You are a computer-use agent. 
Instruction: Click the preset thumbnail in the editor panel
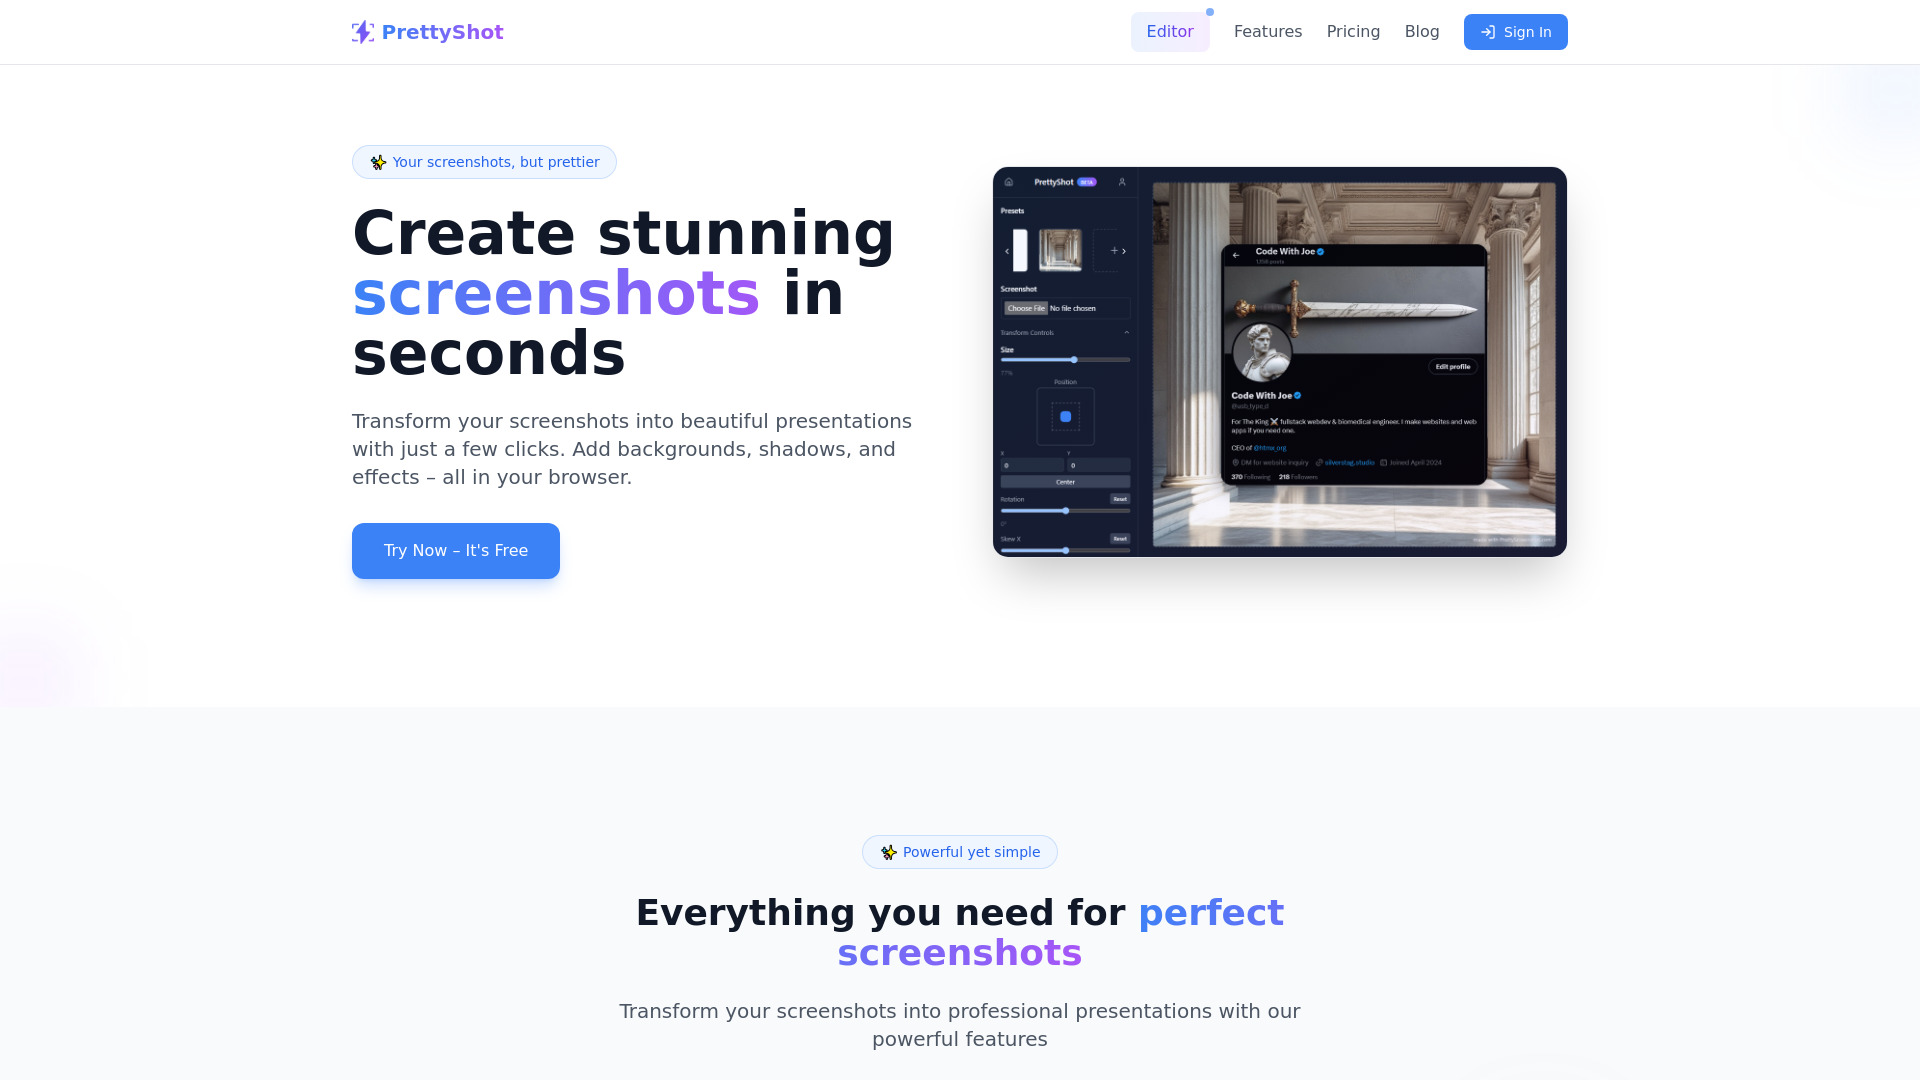[1060, 251]
